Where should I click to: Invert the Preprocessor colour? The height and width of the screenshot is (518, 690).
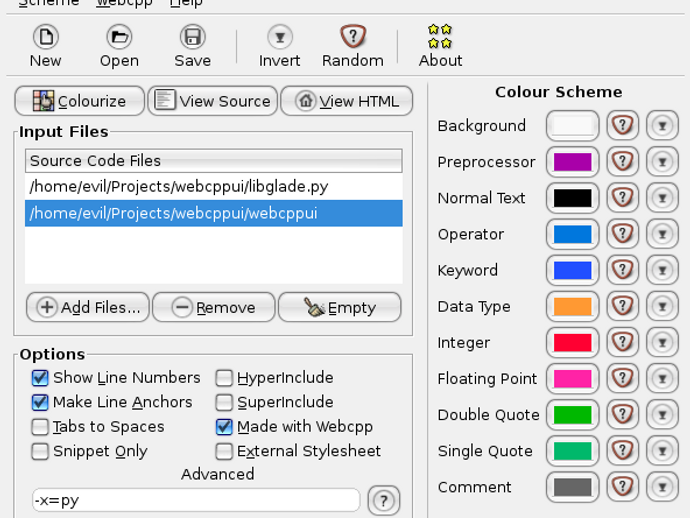[662, 162]
